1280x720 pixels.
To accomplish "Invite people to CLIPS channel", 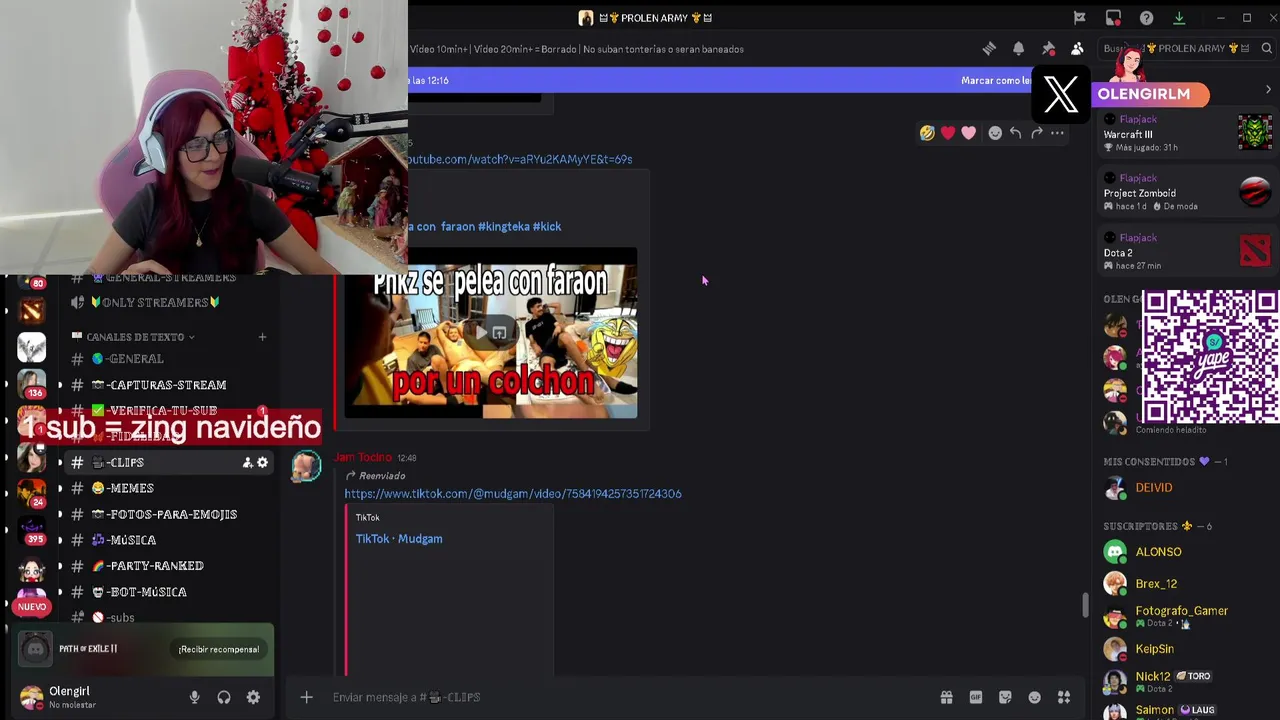I will 247,462.
